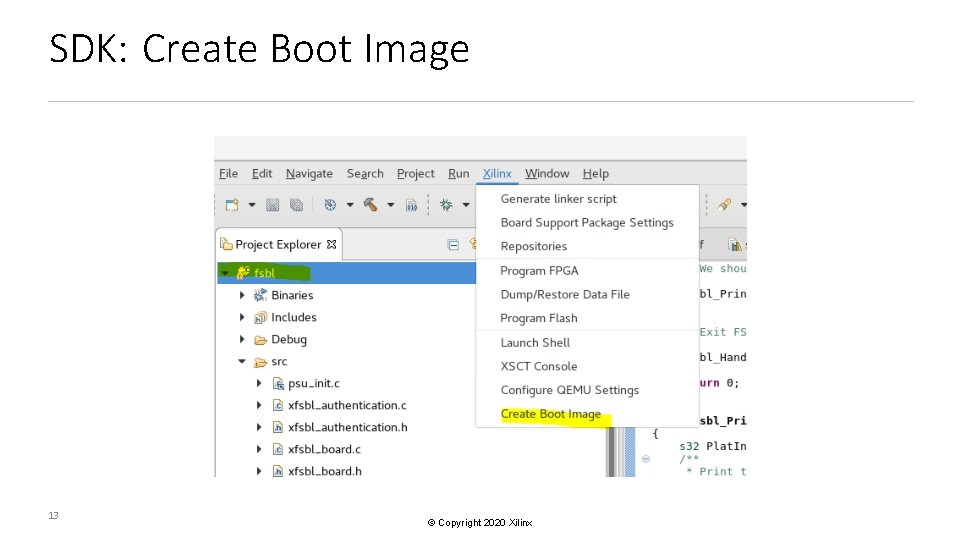Select the Project Explorer tab
Screen dimensions: 960x540
click(278, 244)
